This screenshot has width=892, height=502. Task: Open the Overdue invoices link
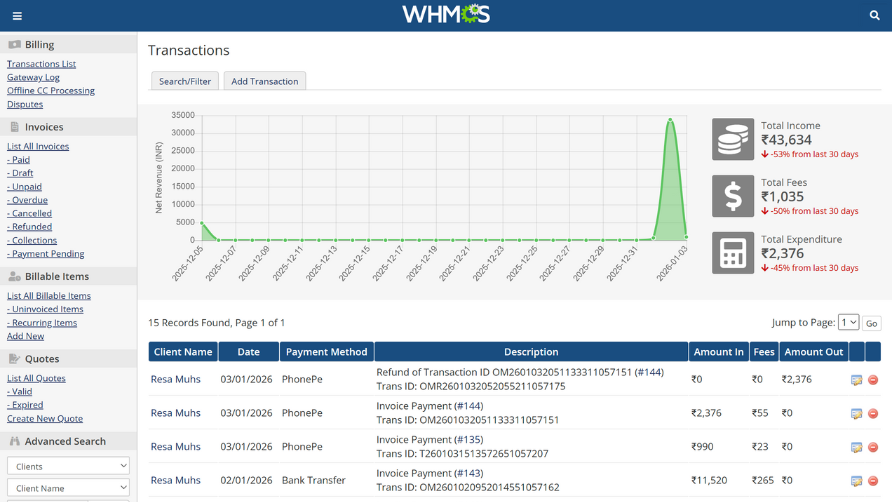(x=29, y=200)
